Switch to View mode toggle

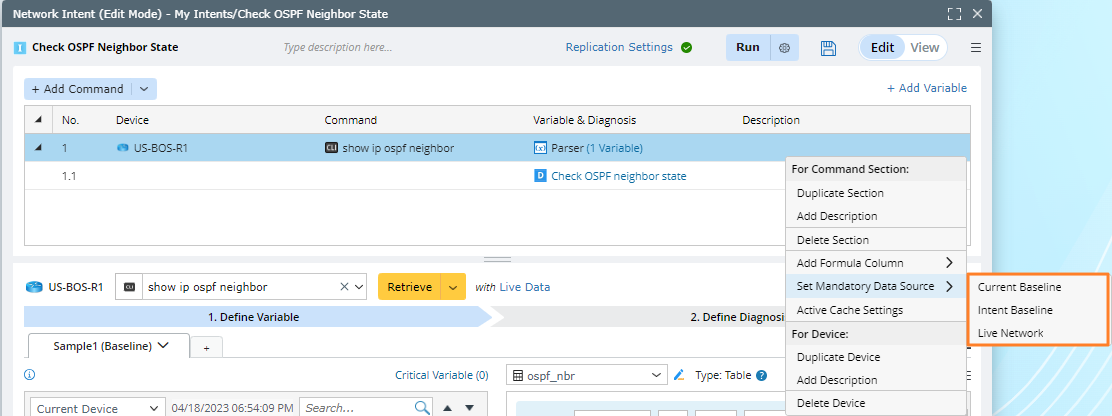tap(924, 47)
